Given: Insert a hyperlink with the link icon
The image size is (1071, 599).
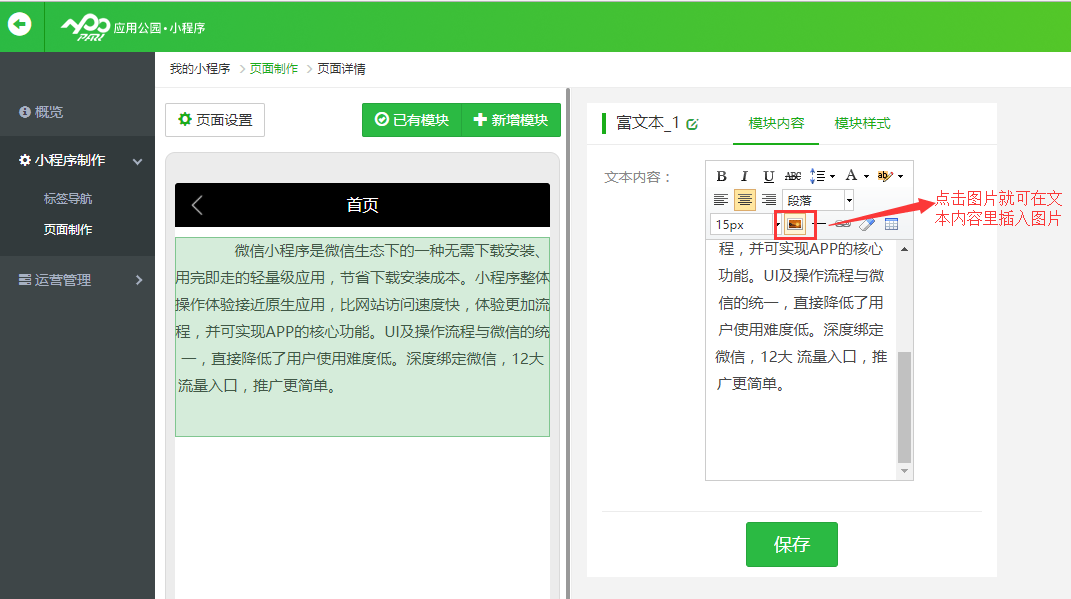Looking at the screenshot, I should coord(843,224).
